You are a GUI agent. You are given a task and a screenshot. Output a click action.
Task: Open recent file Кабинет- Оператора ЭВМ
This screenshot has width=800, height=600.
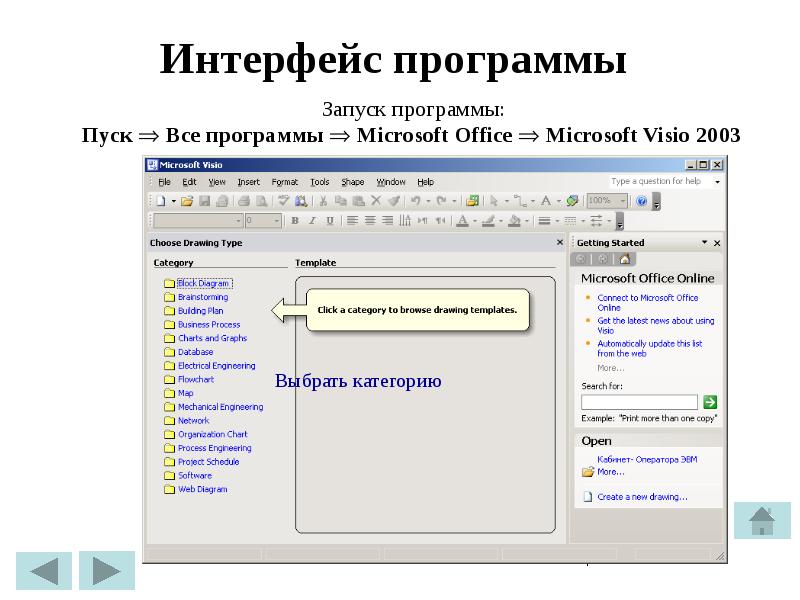click(647, 460)
